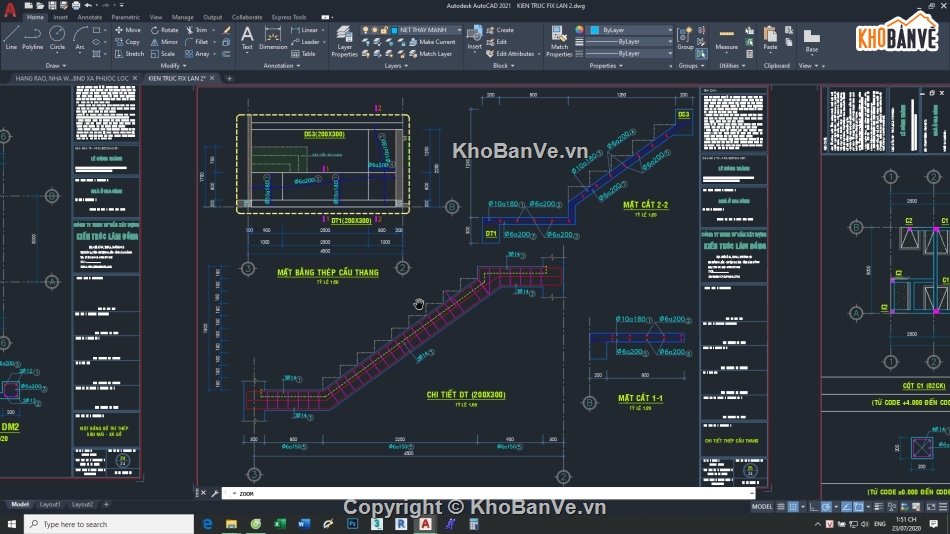Open the Insert ribbon tab
The width and height of the screenshot is (950, 534).
coord(61,17)
